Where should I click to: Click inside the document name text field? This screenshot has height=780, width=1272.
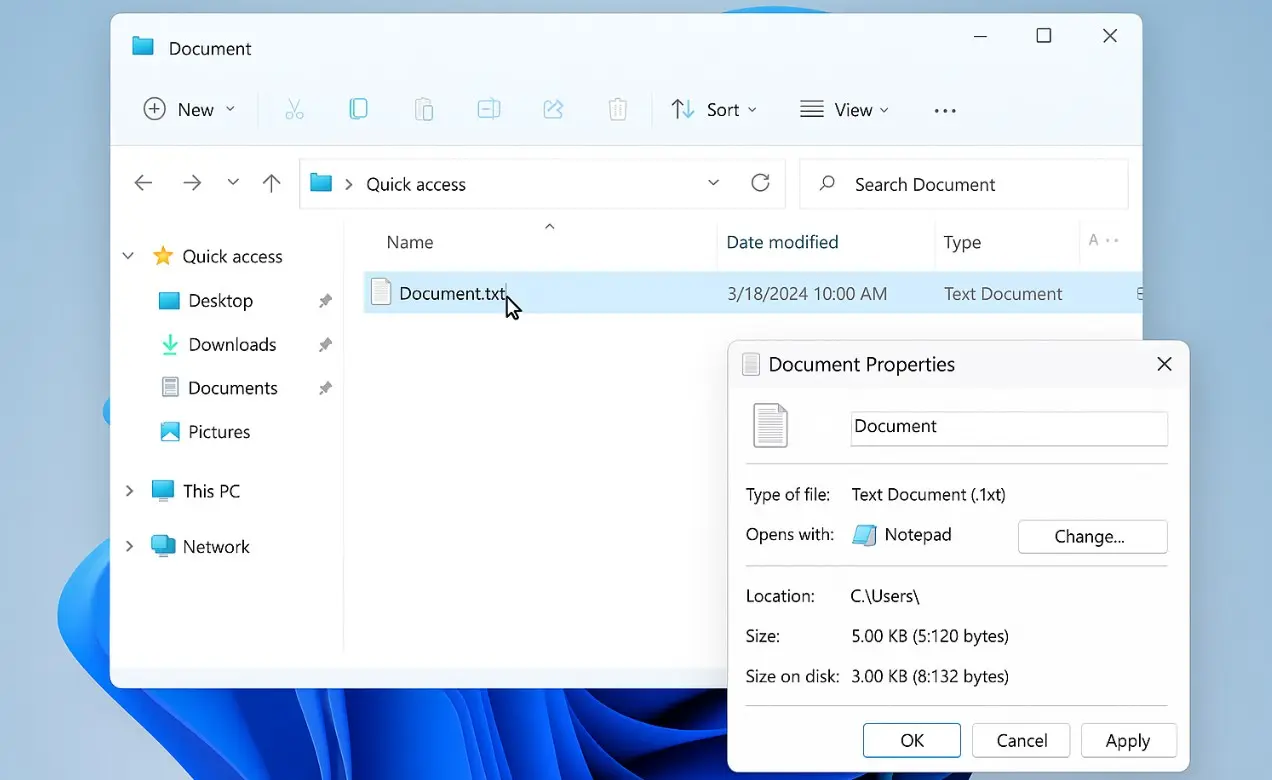pos(1007,427)
